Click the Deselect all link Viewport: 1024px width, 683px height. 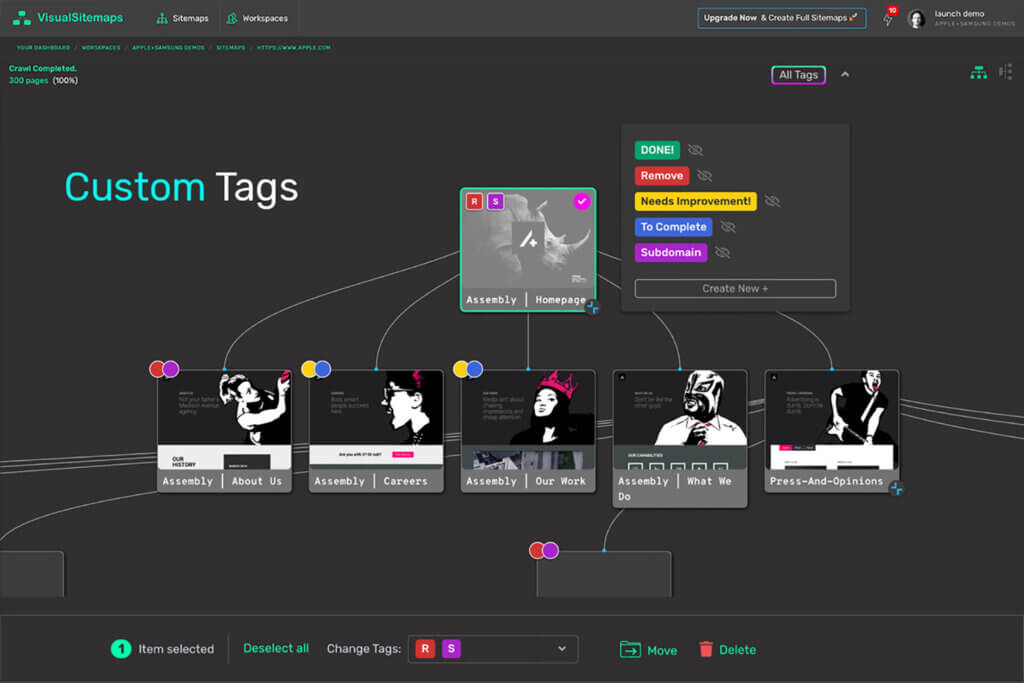point(276,648)
